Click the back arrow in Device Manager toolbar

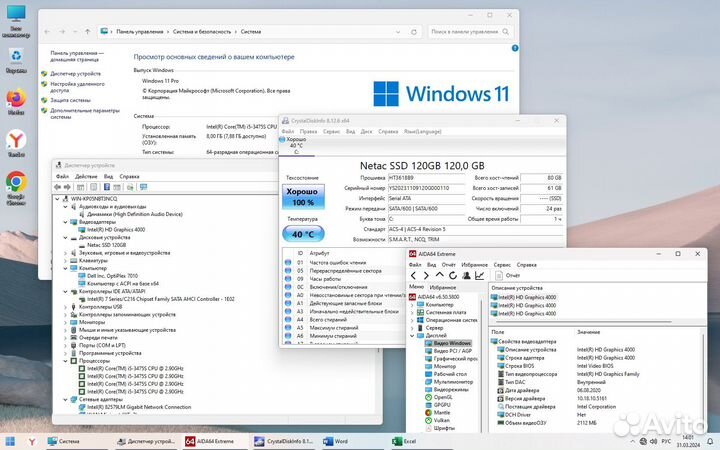[x=57, y=187]
